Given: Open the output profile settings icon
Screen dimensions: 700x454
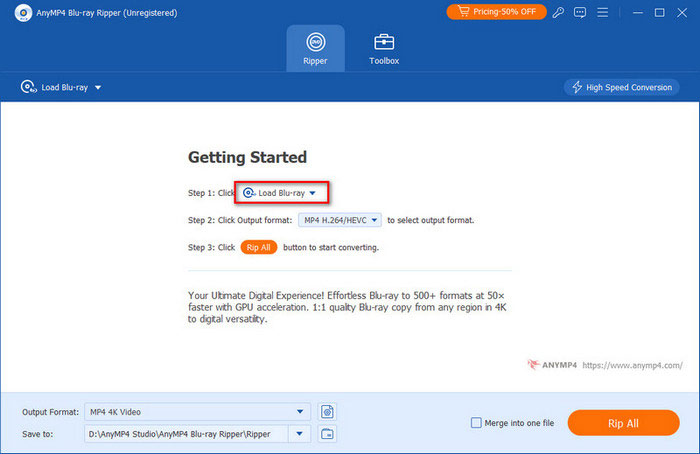Looking at the screenshot, I should (327, 412).
